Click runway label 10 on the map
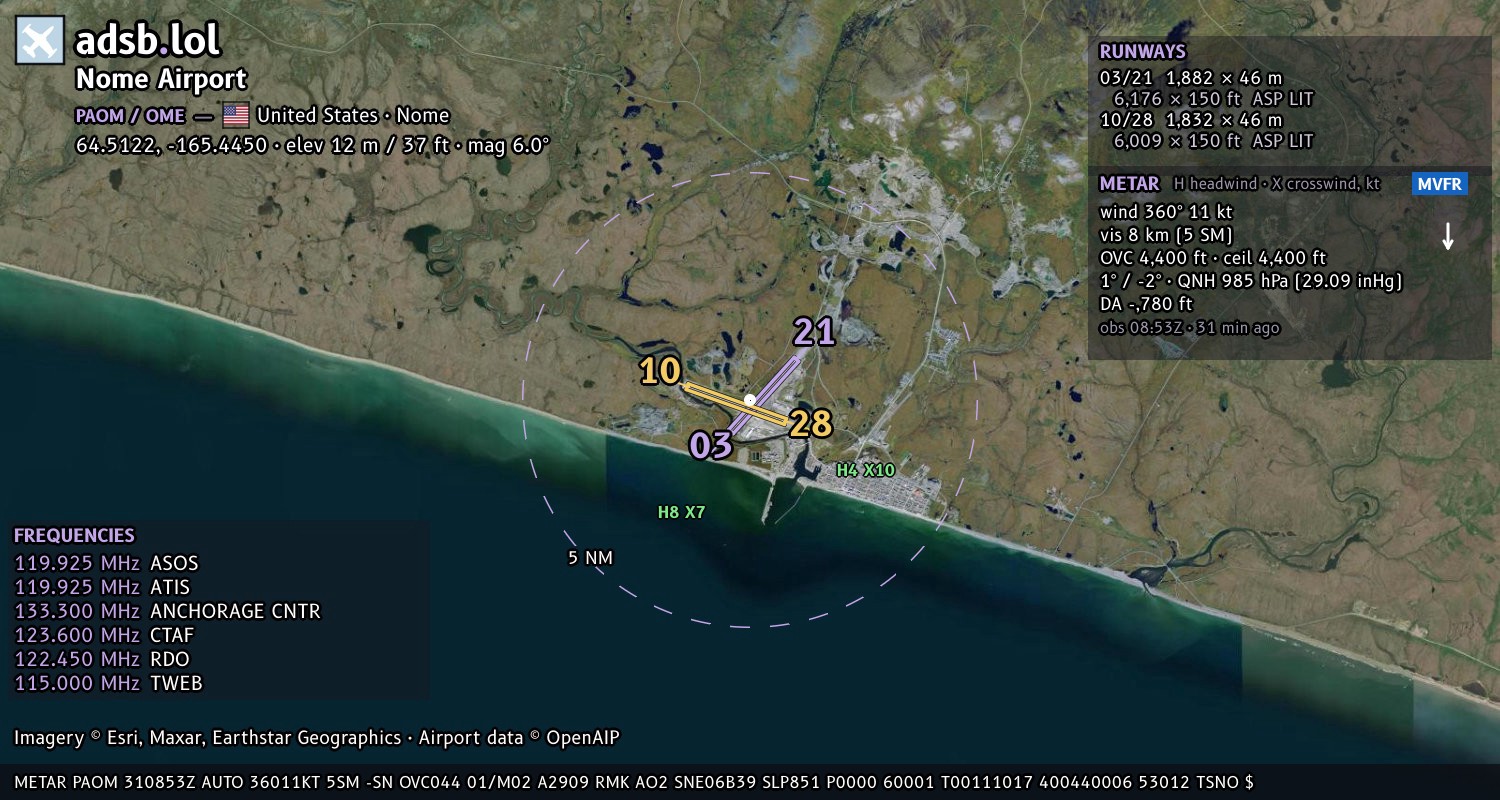Image resolution: width=1500 pixels, height=800 pixels. (x=660, y=371)
